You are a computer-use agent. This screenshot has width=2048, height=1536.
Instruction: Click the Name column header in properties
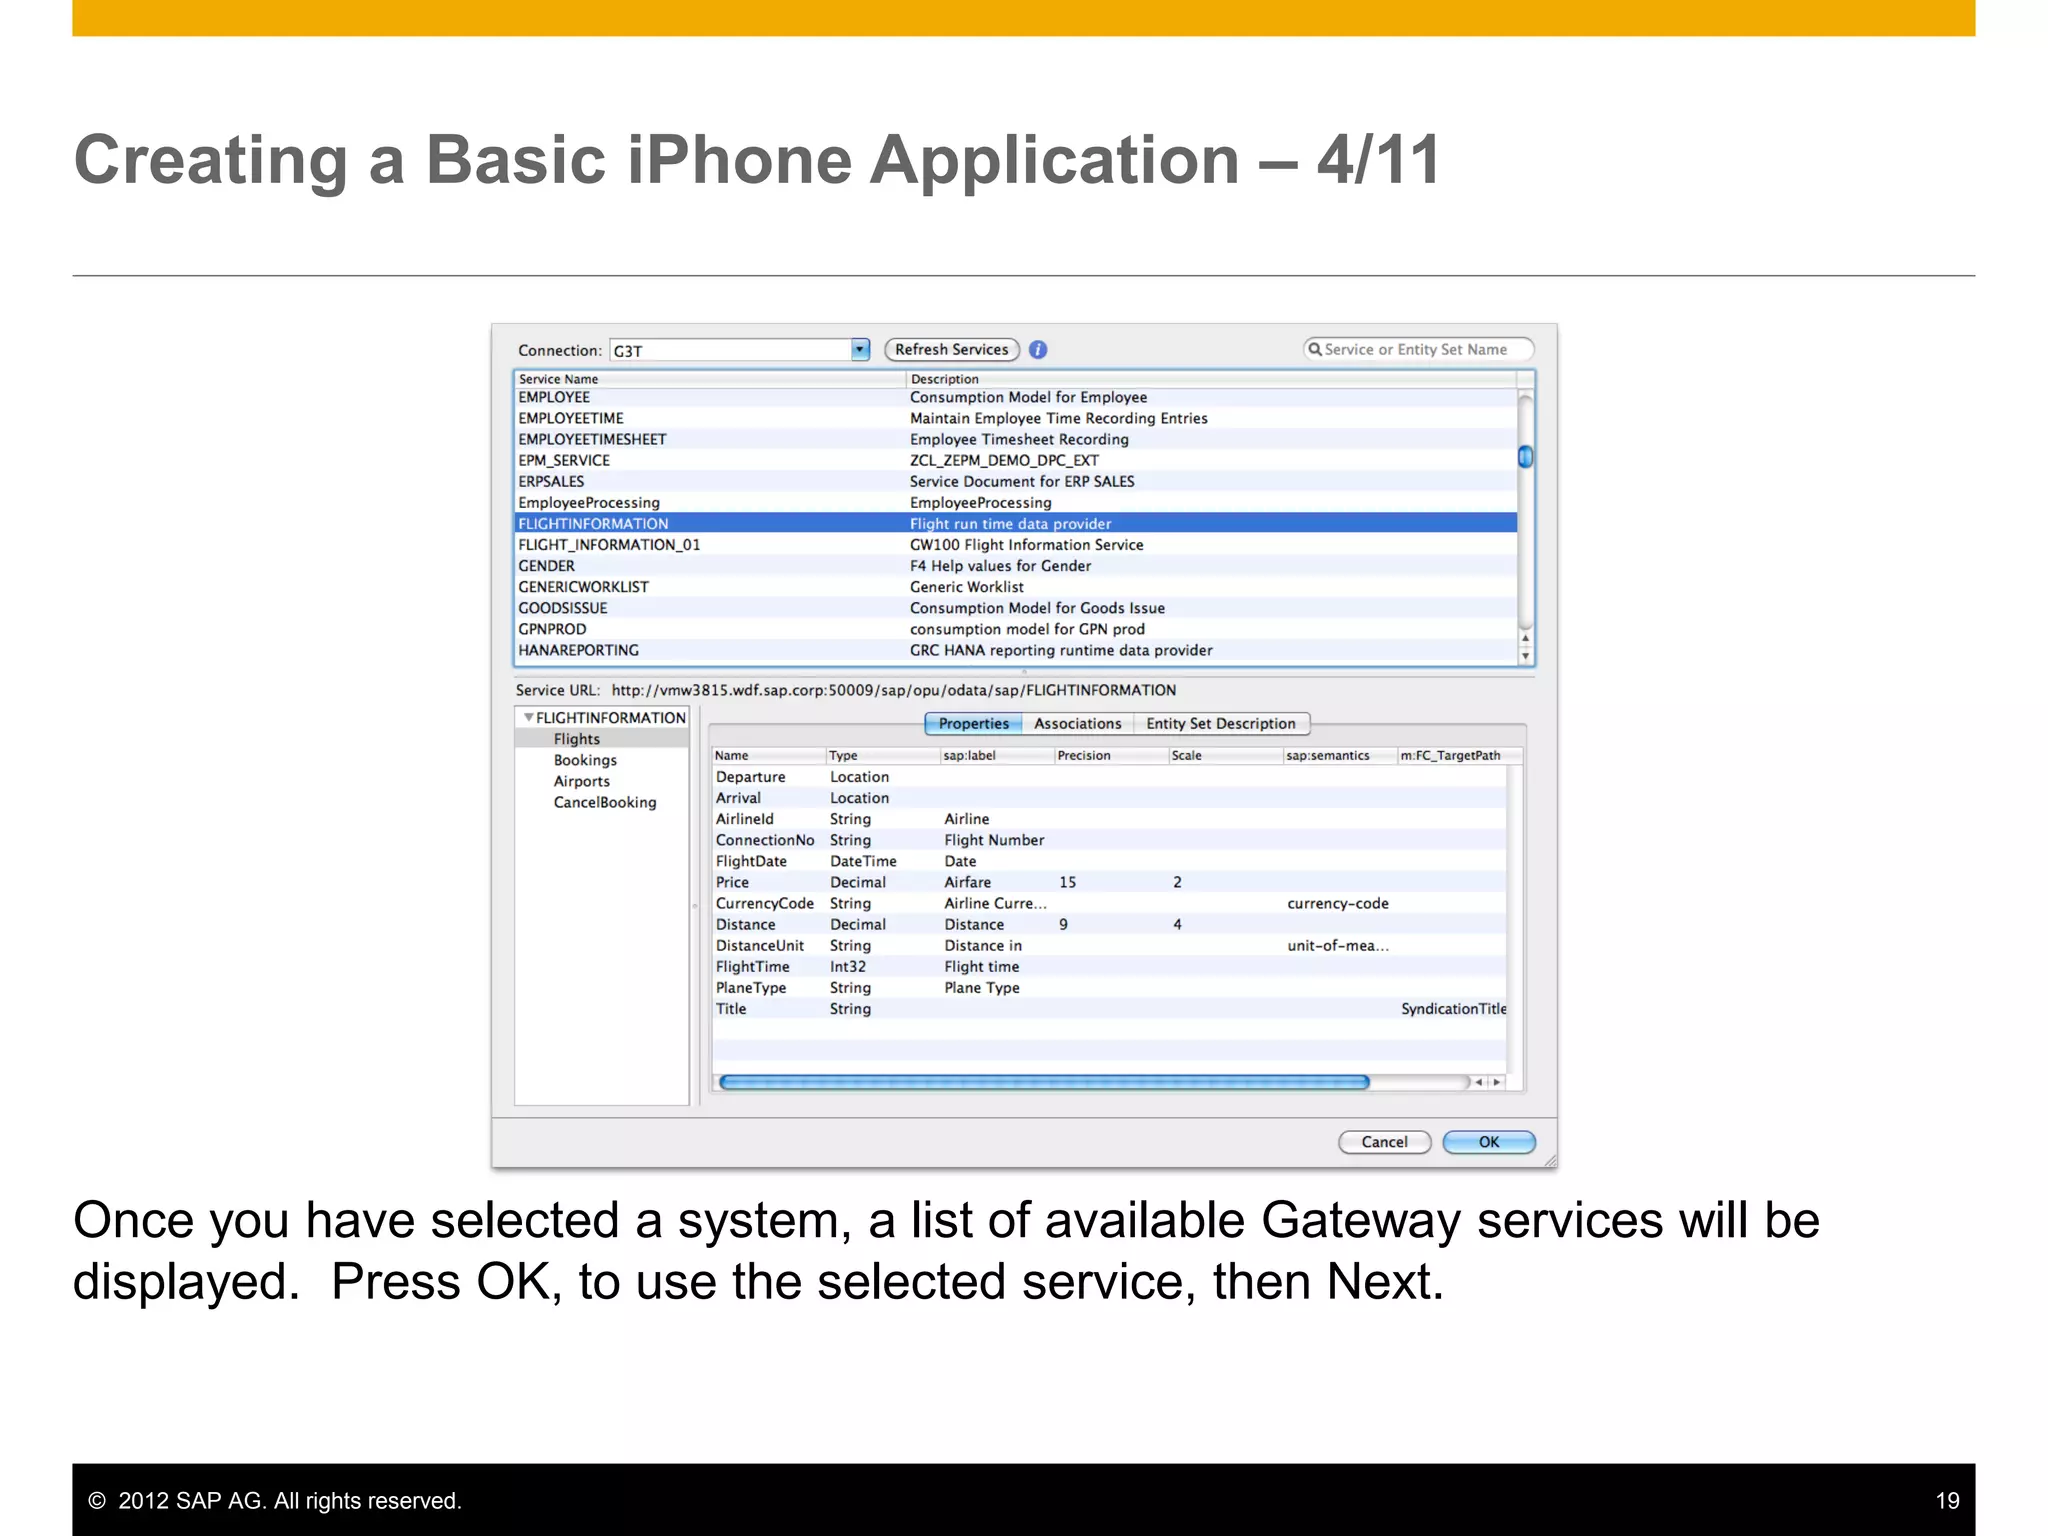[768, 756]
